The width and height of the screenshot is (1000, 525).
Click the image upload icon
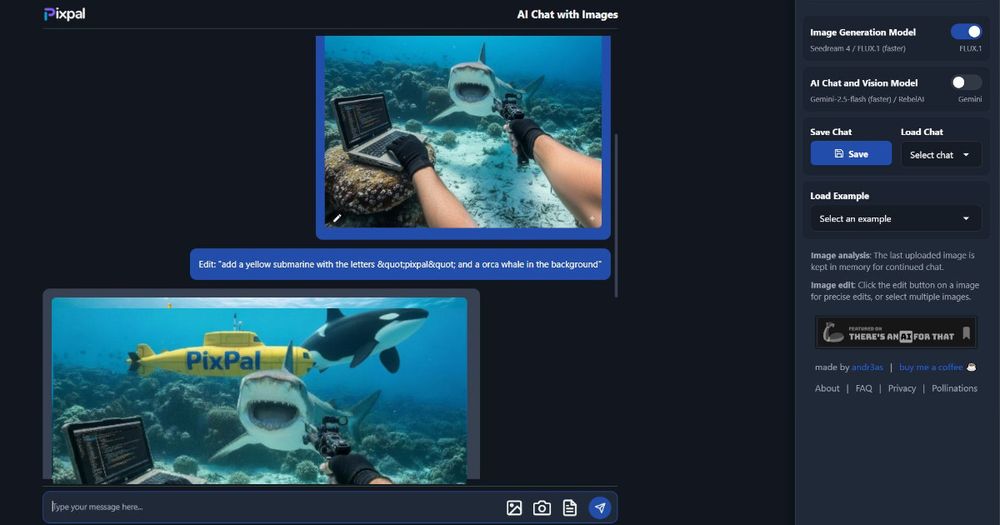(x=514, y=508)
